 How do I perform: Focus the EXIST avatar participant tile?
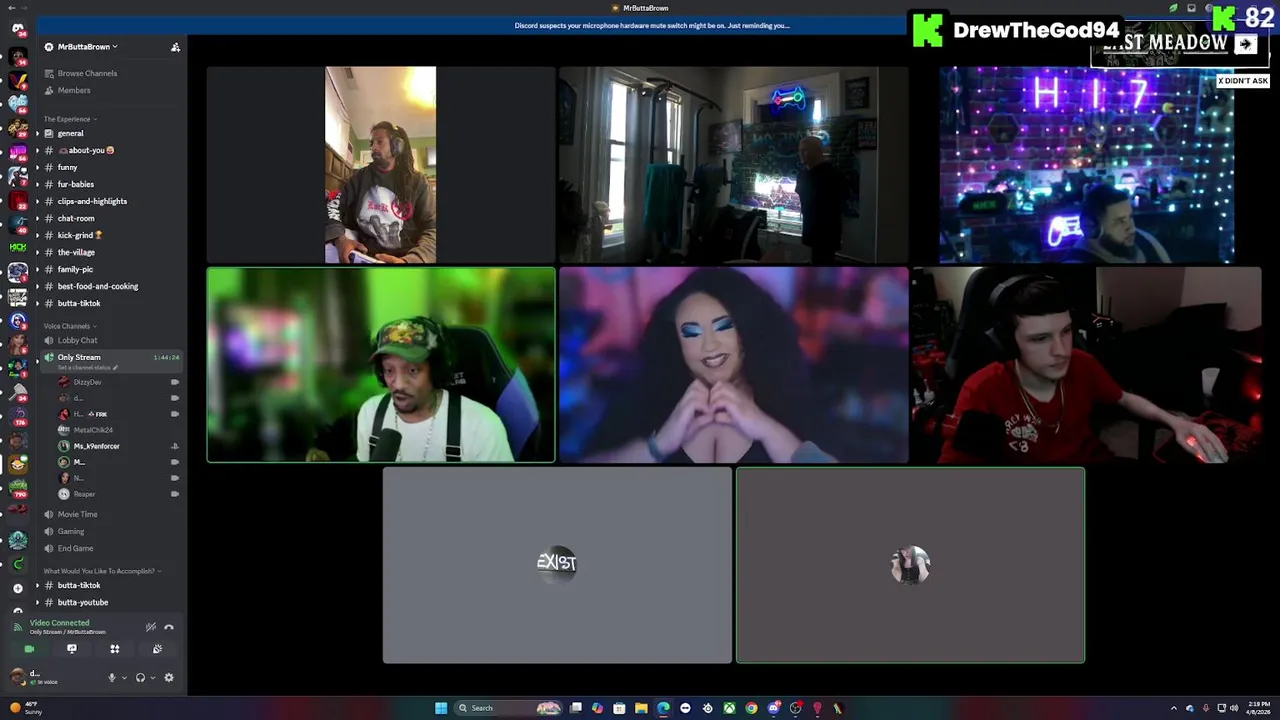(557, 565)
